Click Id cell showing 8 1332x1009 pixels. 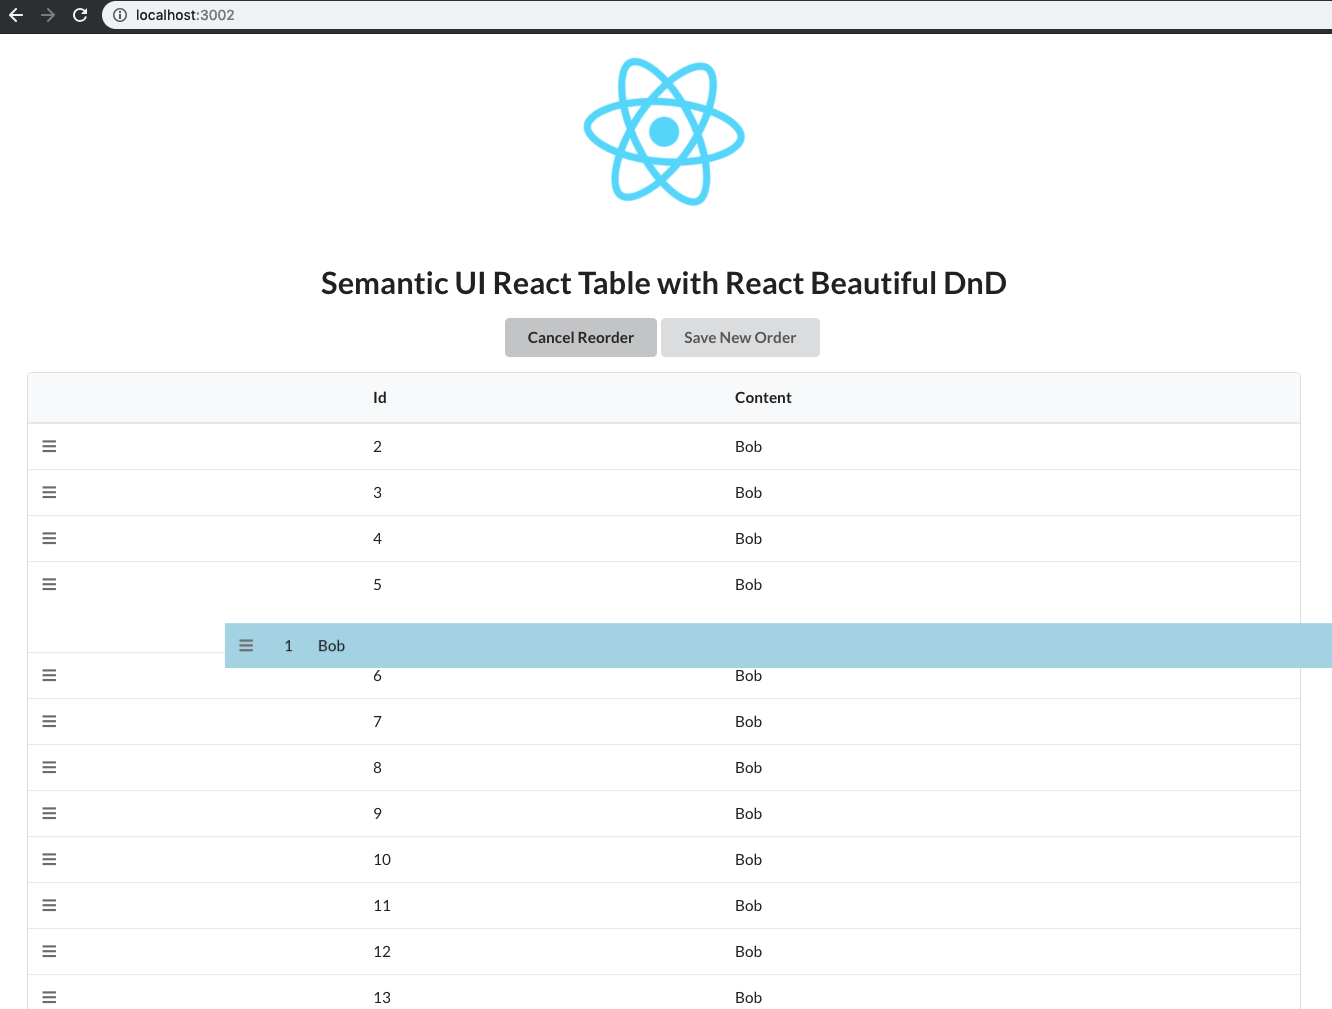(378, 767)
